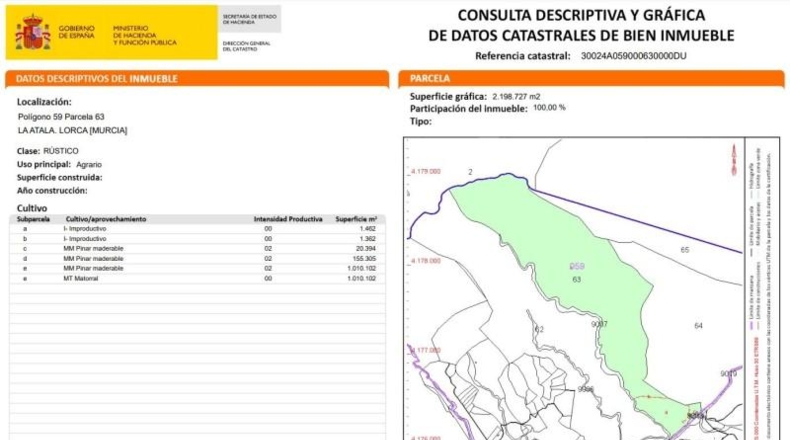The image size is (790, 440).
Task: Click the 'RÚSTICO' class value
Action: point(60,151)
